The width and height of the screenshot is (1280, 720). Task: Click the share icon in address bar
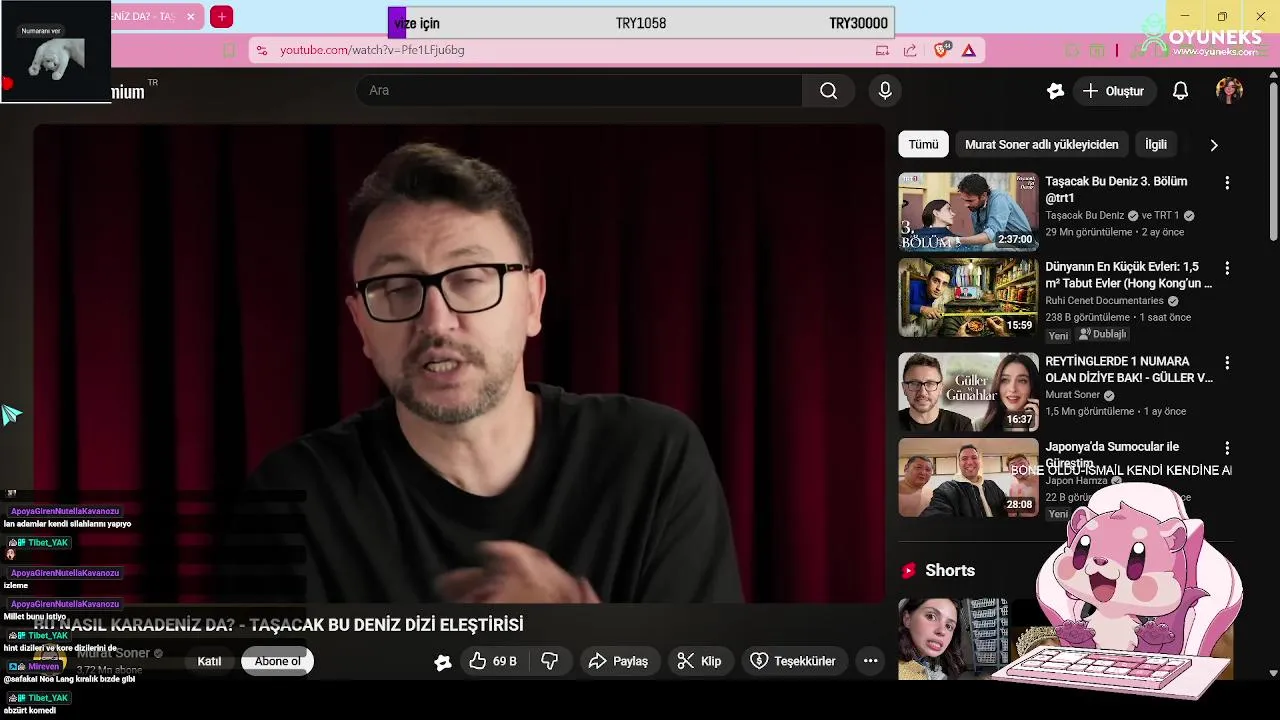point(910,50)
